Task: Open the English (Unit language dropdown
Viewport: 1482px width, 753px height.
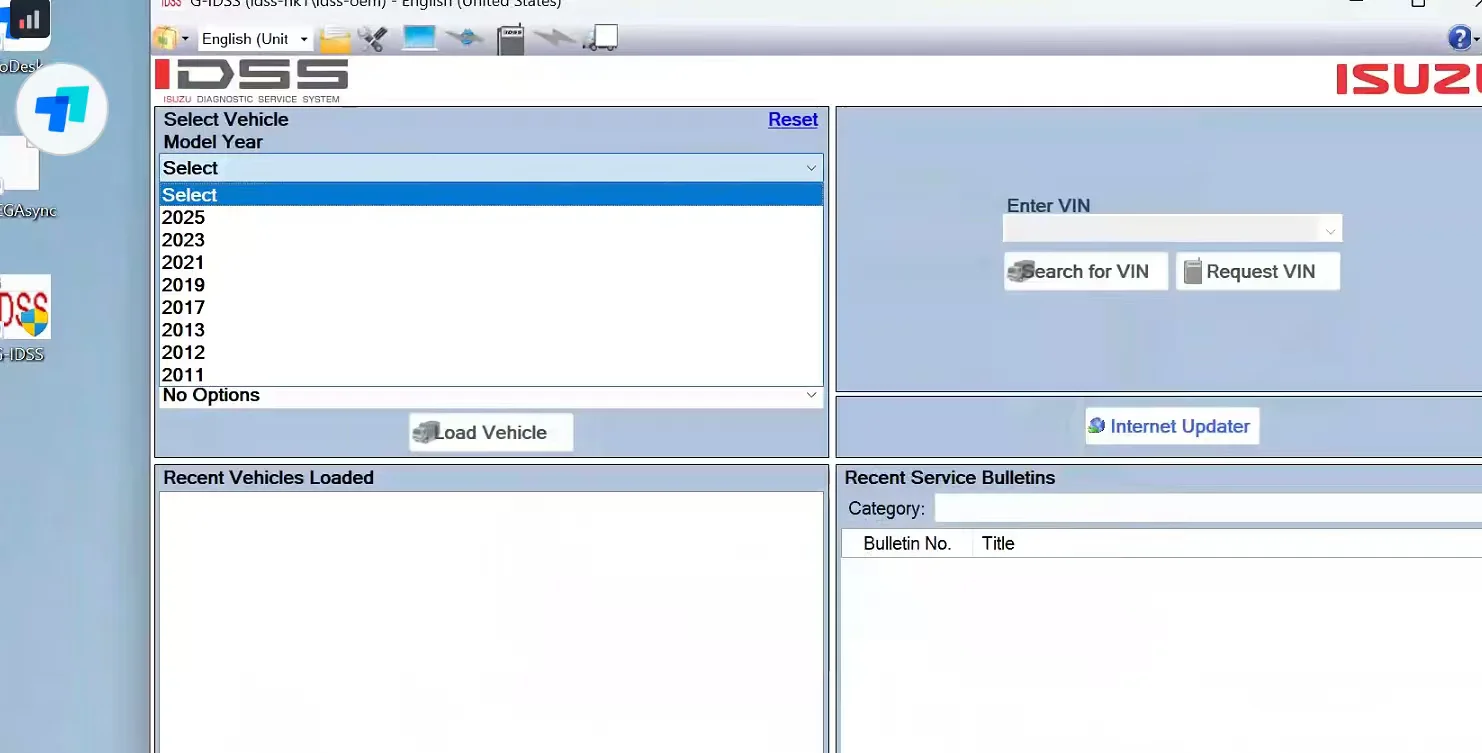Action: click(255, 39)
